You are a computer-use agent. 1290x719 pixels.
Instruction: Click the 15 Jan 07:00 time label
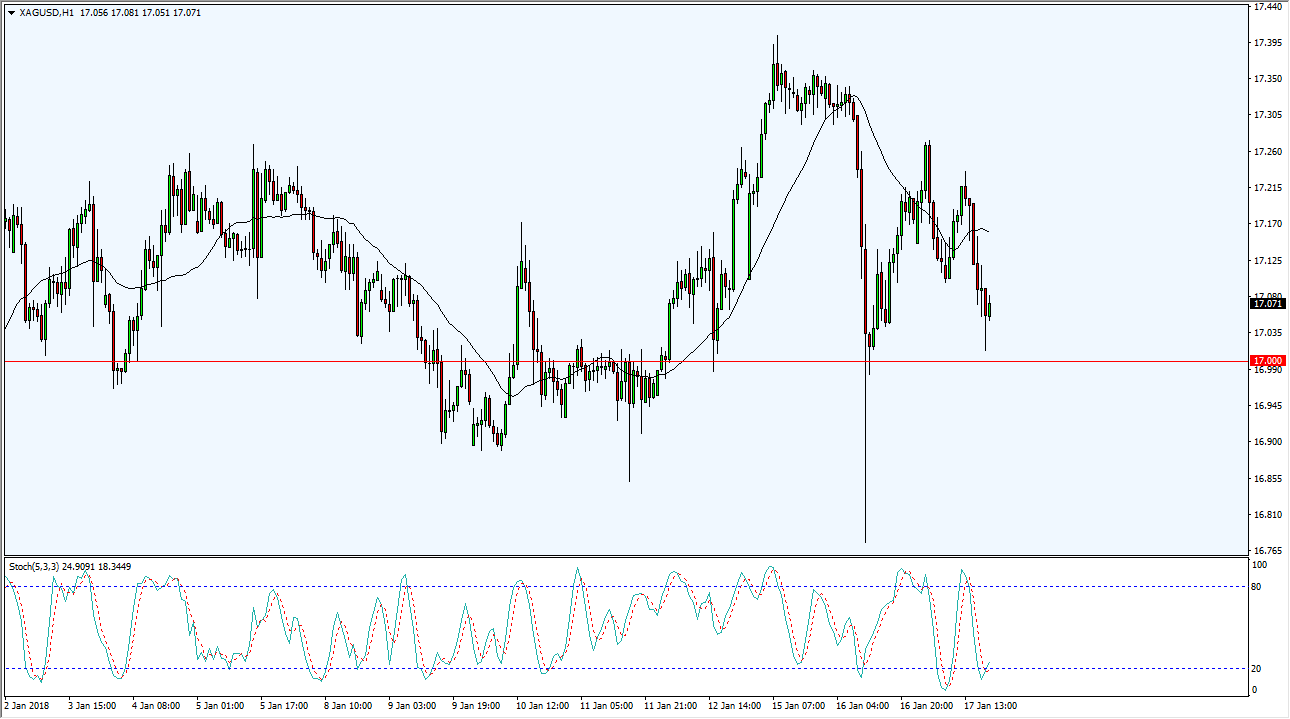tap(800, 705)
